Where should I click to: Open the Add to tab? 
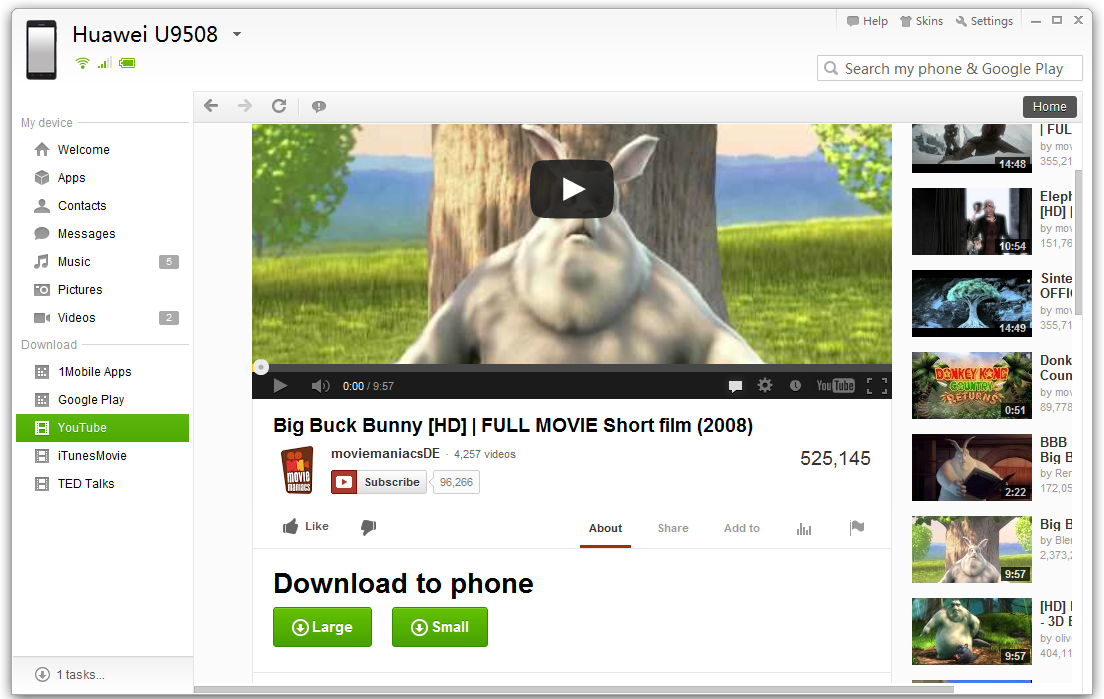coord(741,528)
